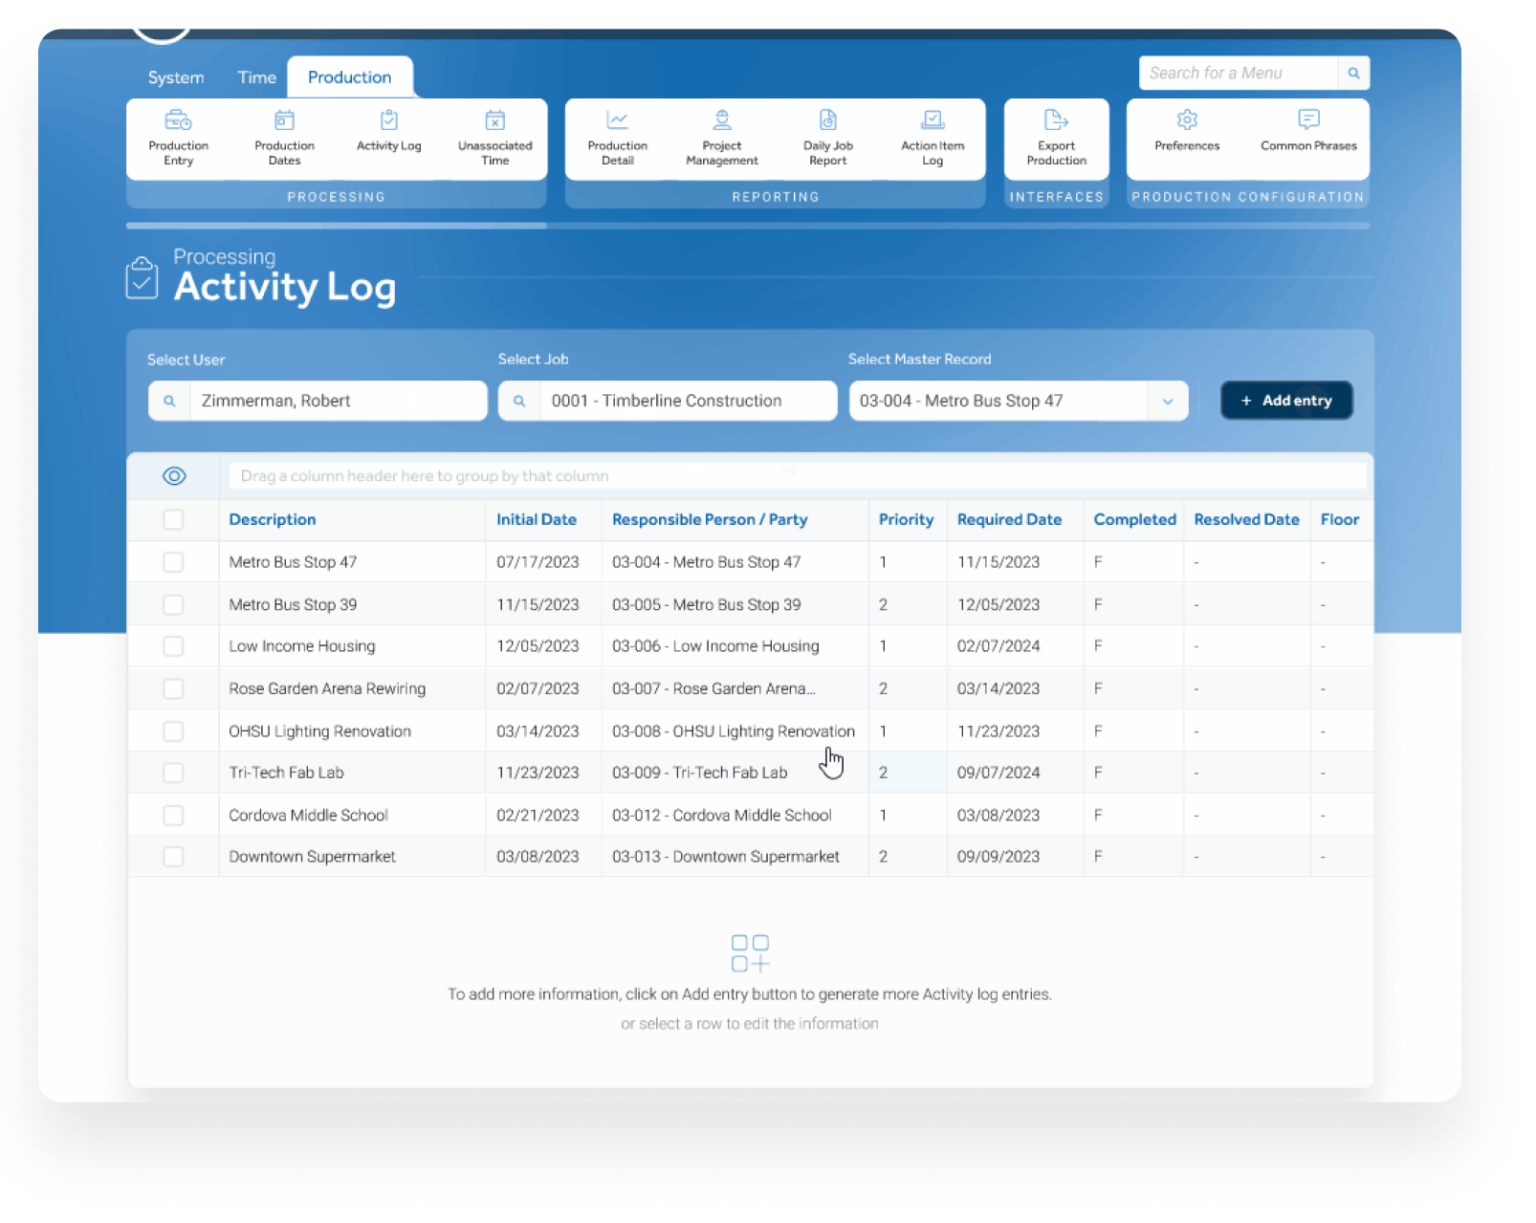Click the search icon in Search for a Menu
Screen dimensions: 1536x1223
tap(1354, 72)
